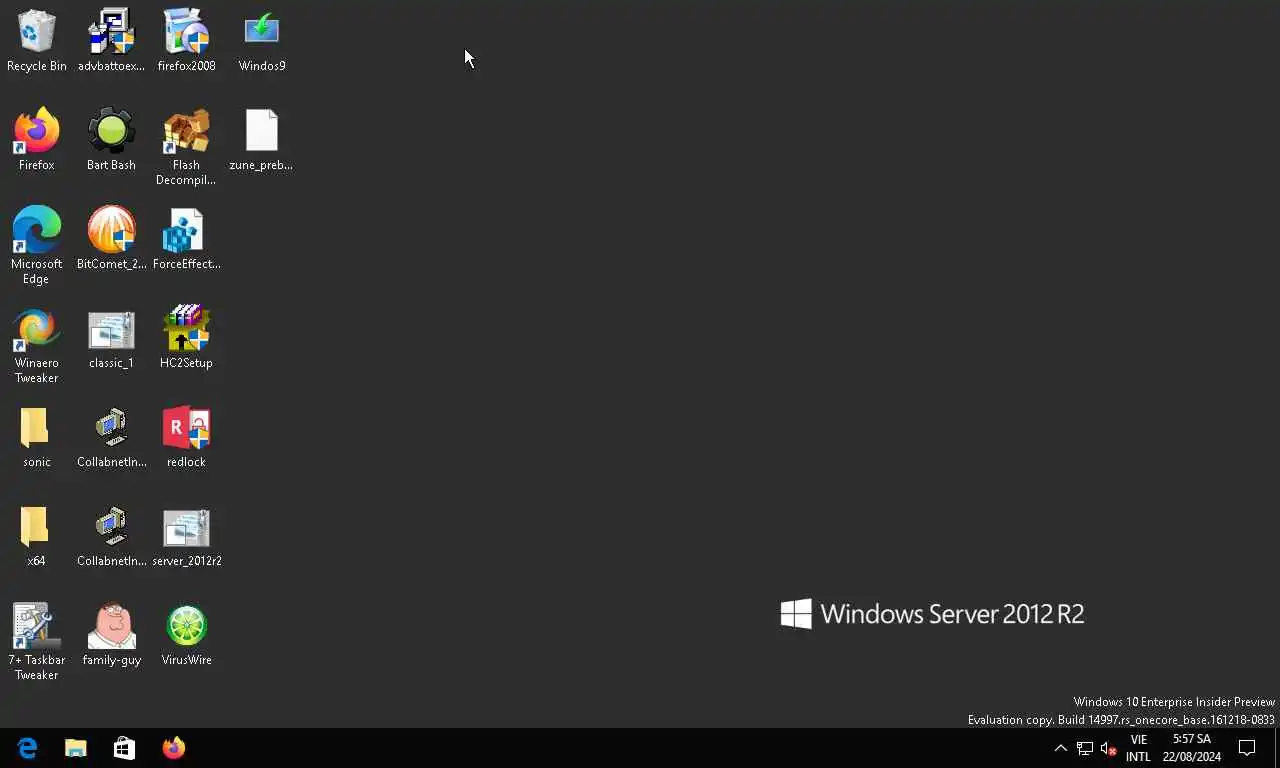The width and height of the screenshot is (1280, 768).
Task: Select the Collabnet icon beside the sonic folder
Action: pos(111,437)
